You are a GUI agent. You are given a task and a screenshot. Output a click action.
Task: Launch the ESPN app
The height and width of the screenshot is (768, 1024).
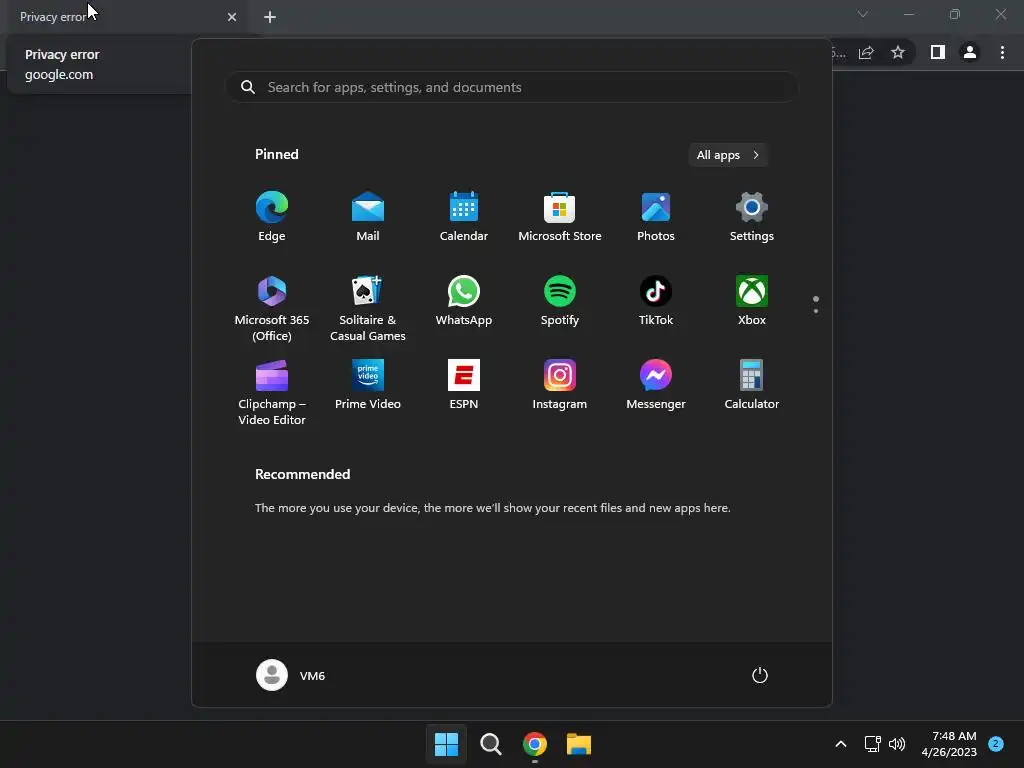[464, 384]
